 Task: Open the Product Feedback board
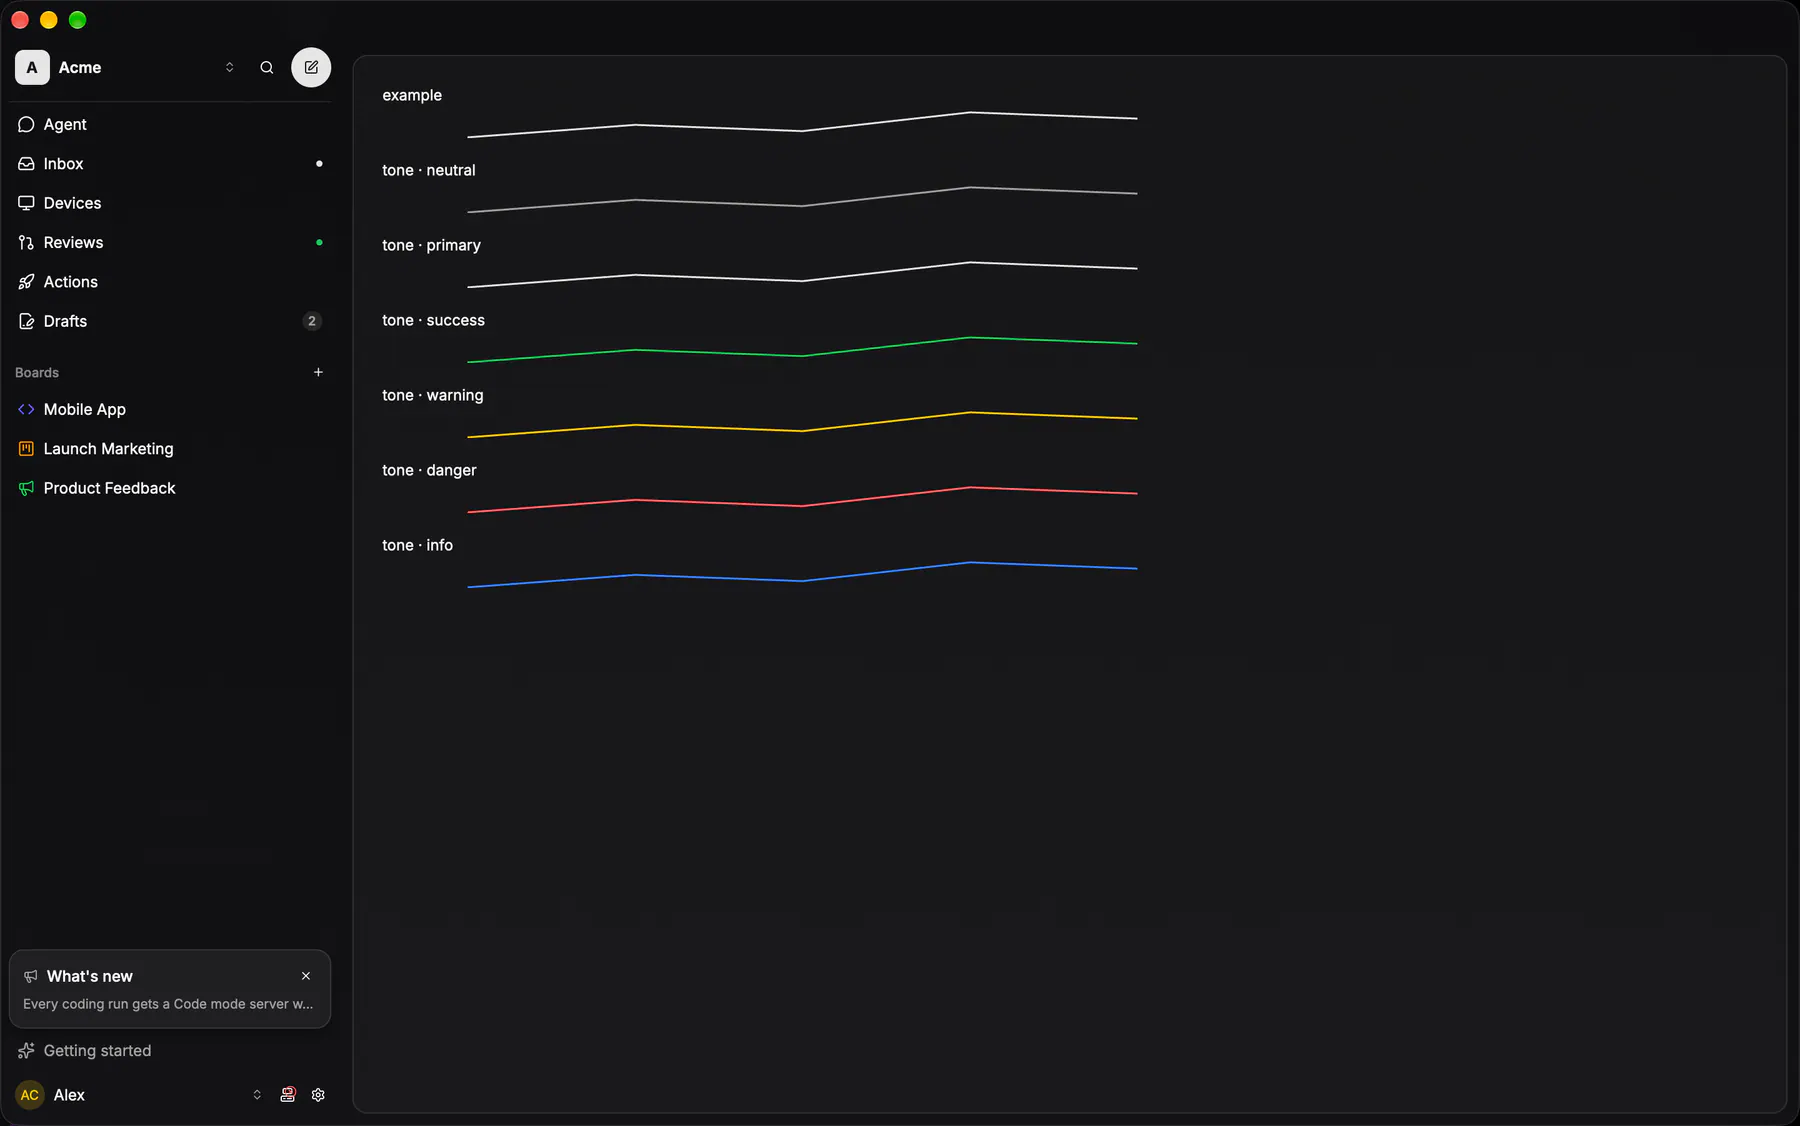[170, 488]
